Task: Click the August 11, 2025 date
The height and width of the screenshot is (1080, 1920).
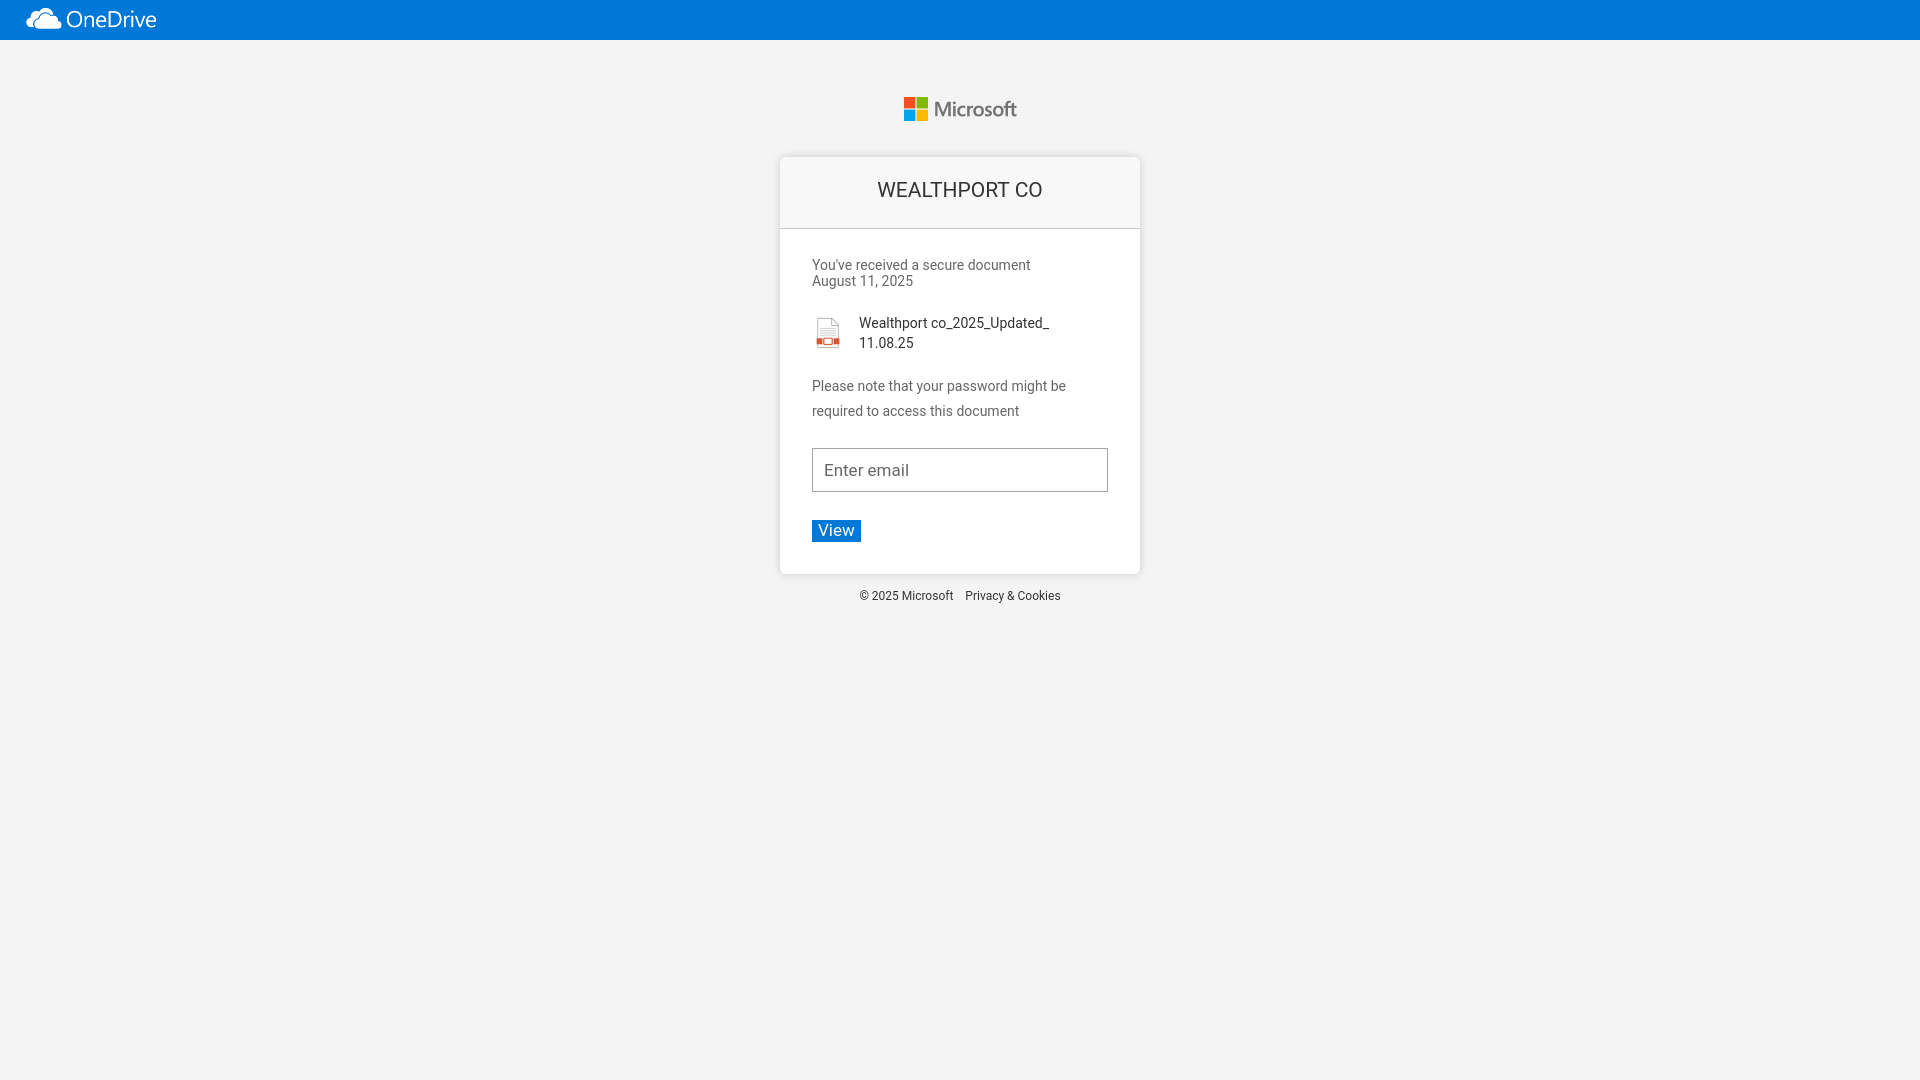Action: [862, 281]
